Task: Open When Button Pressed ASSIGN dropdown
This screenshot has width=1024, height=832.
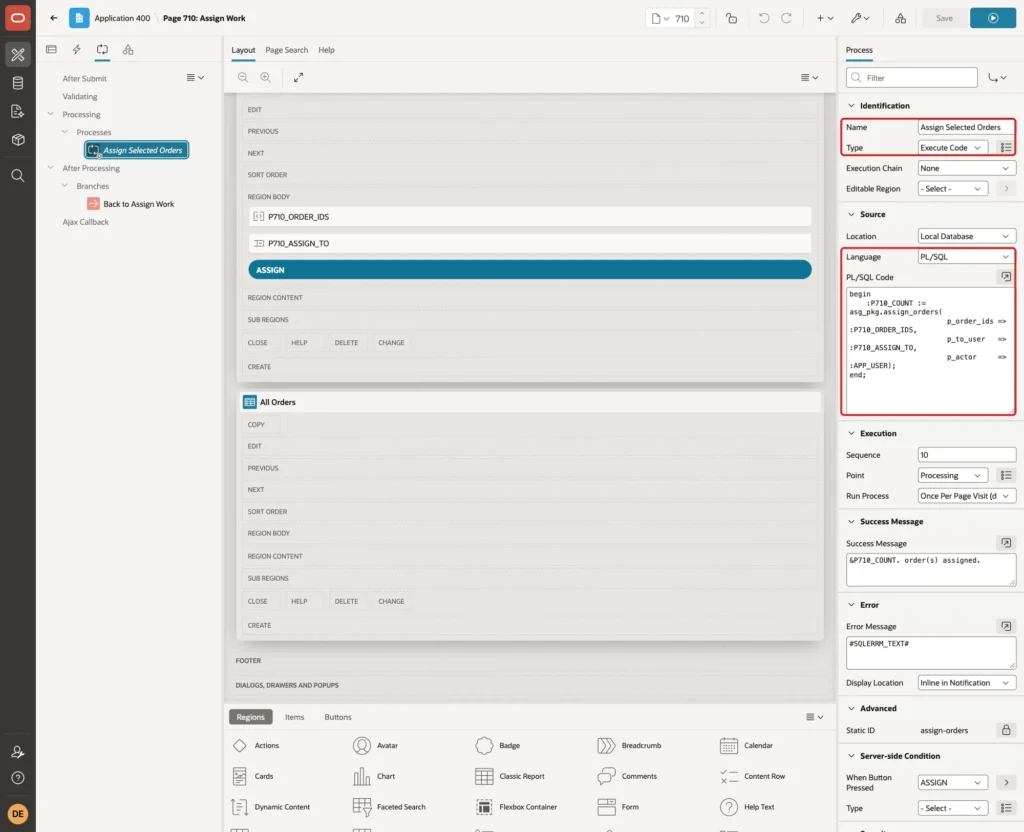Action: [952, 782]
